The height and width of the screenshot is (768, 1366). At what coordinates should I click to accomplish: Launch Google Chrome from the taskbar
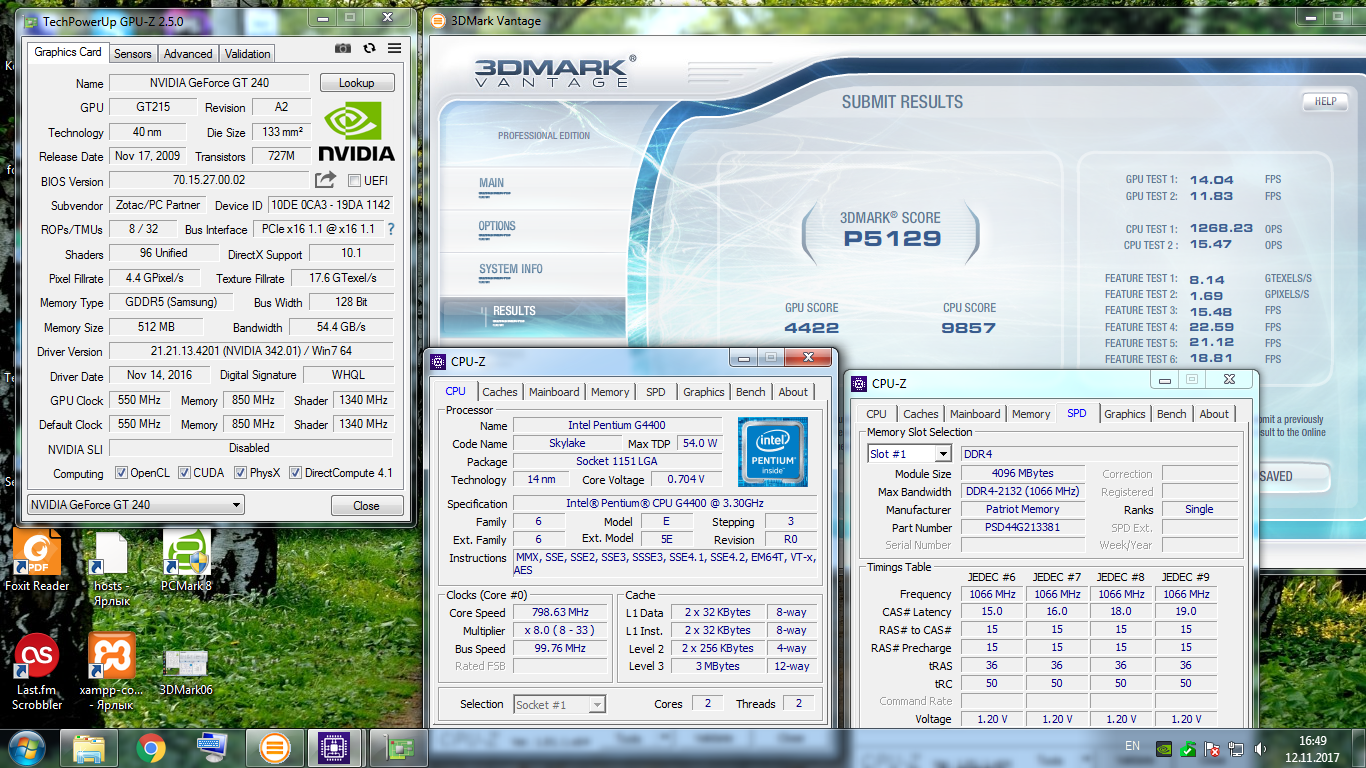151,747
